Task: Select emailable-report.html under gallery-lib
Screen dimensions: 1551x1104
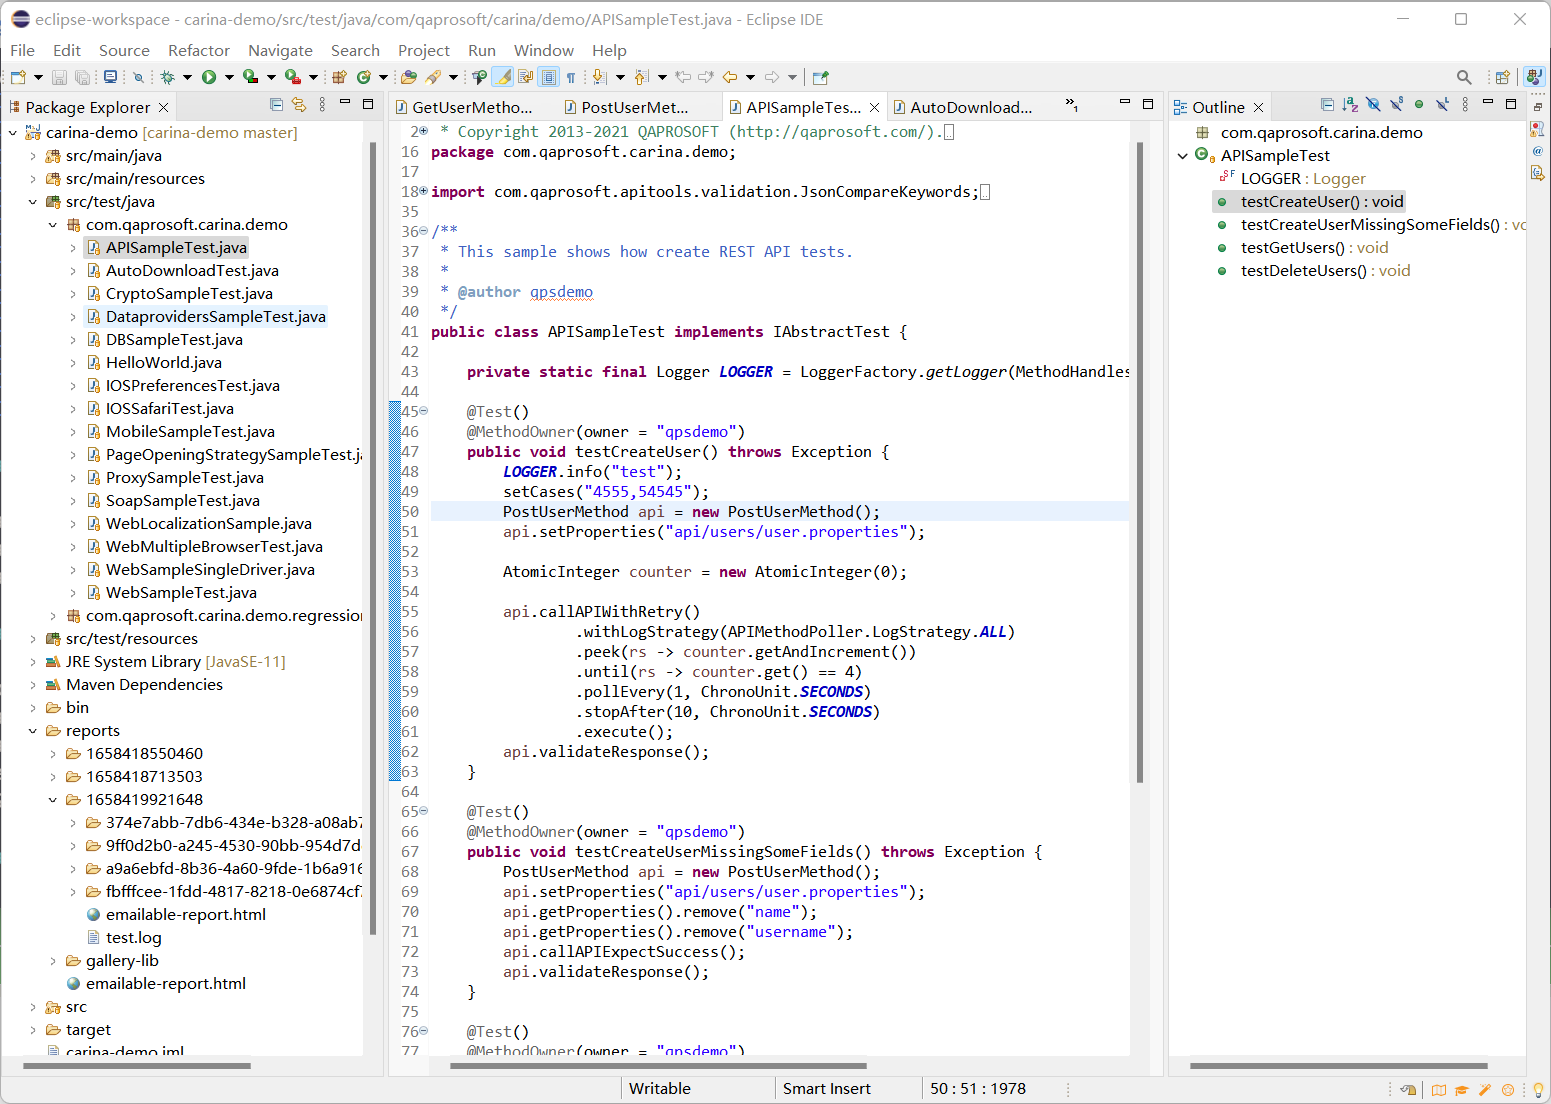Action: pos(165,984)
